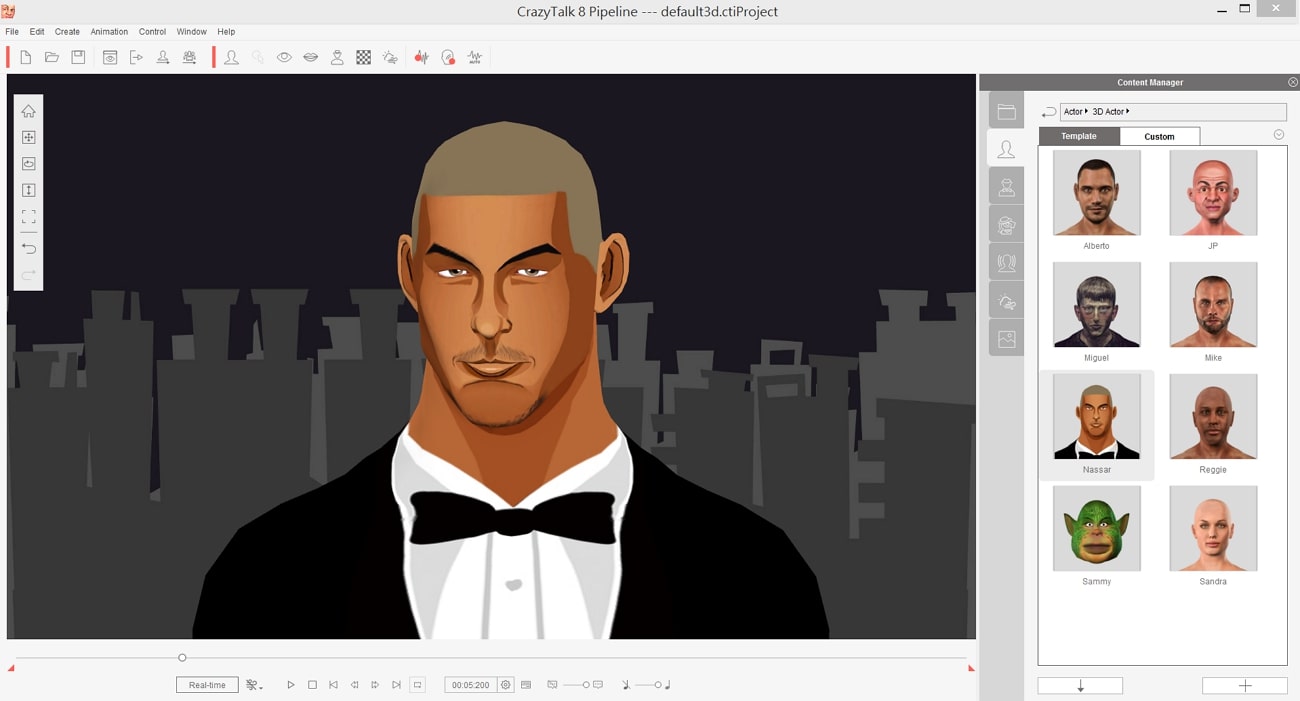Click the Eye Settings icon in toolbar
This screenshot has width=1300, height=701.
click(x=284, y=58)
